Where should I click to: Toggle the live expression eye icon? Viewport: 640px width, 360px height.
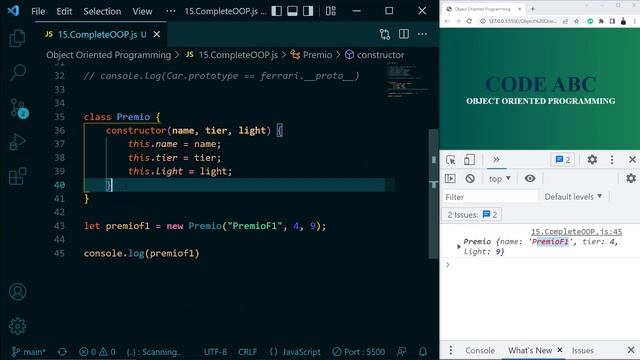(x=530, y=178)
